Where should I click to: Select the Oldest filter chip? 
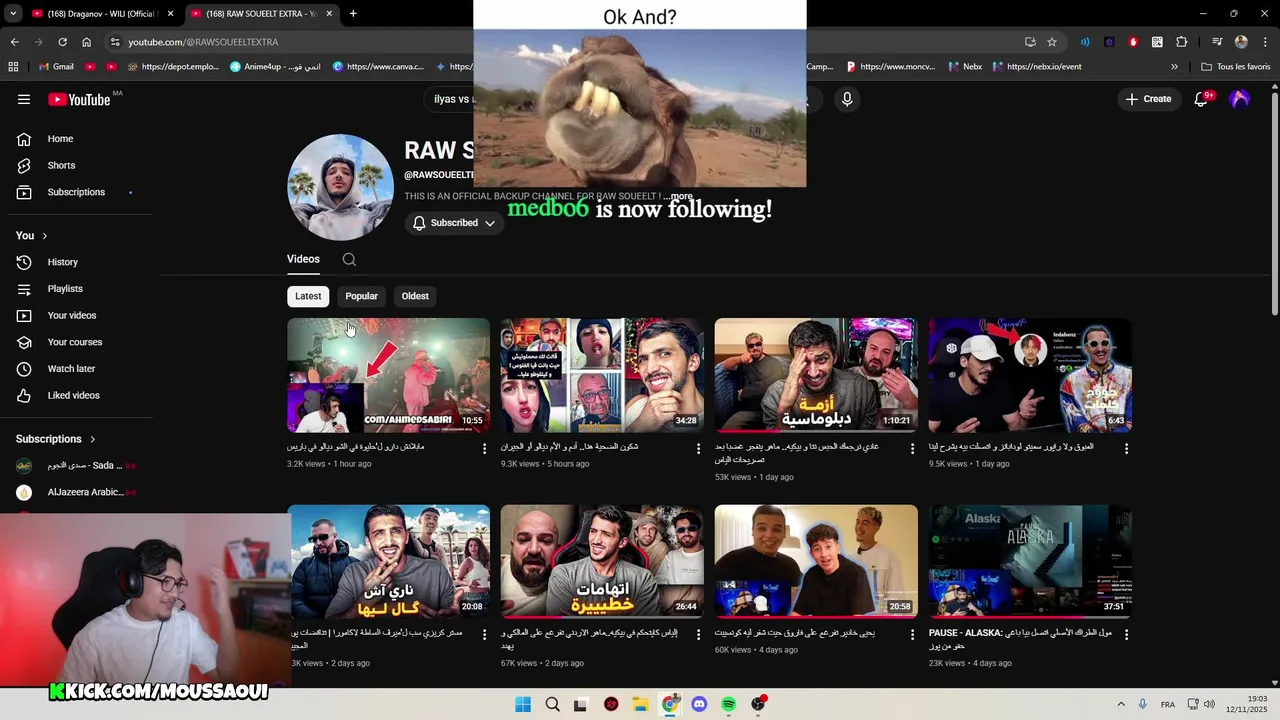(x=415, y=296)
